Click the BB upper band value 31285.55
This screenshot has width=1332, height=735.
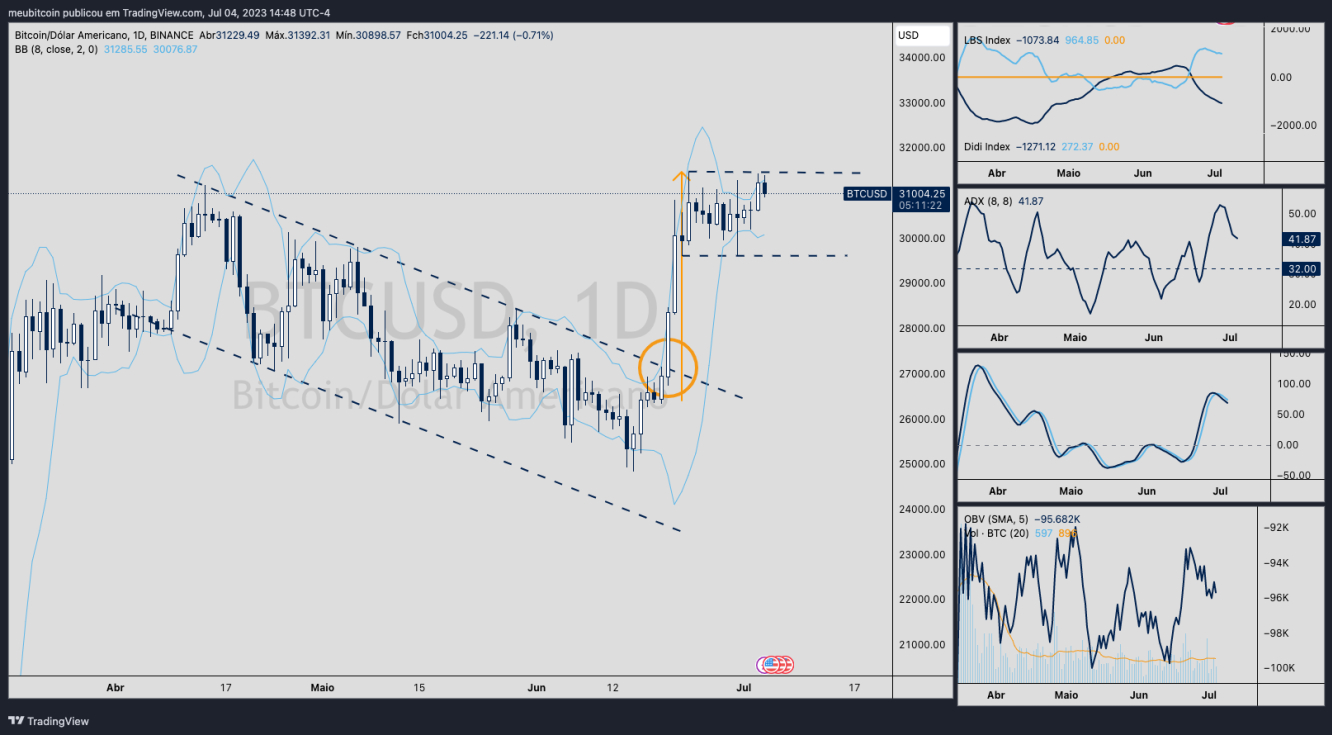coord(124,49)
